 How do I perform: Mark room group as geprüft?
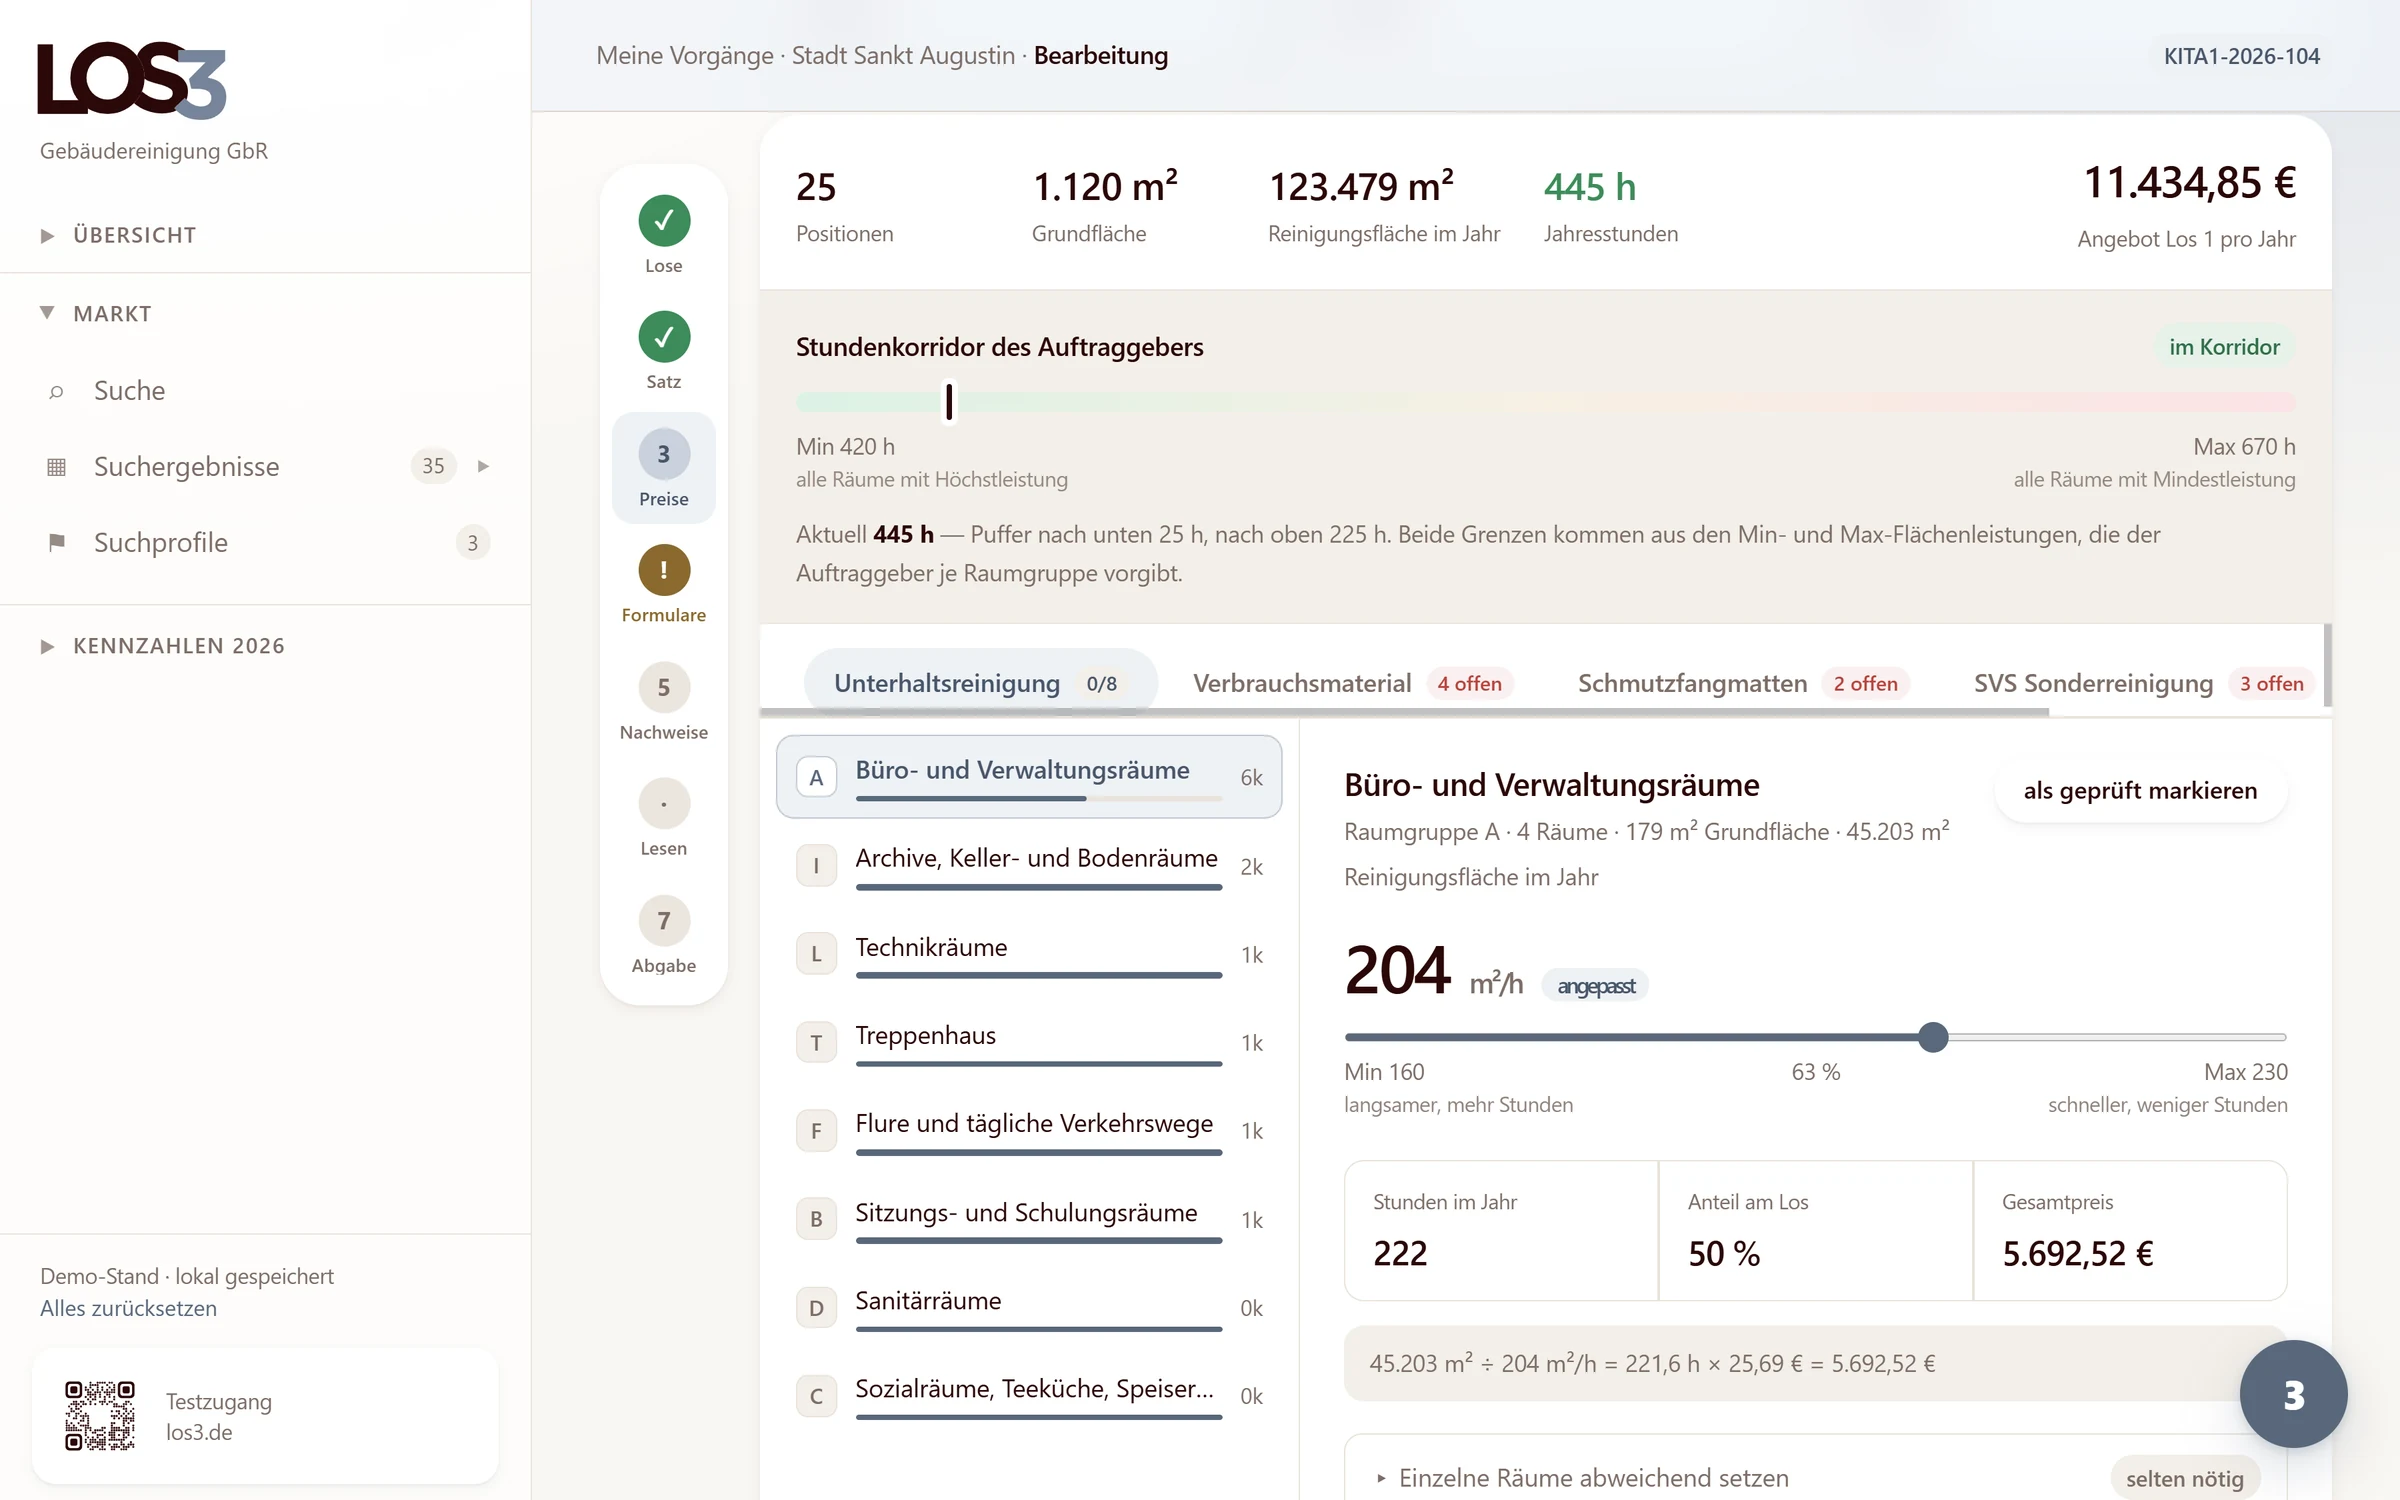2140,790
